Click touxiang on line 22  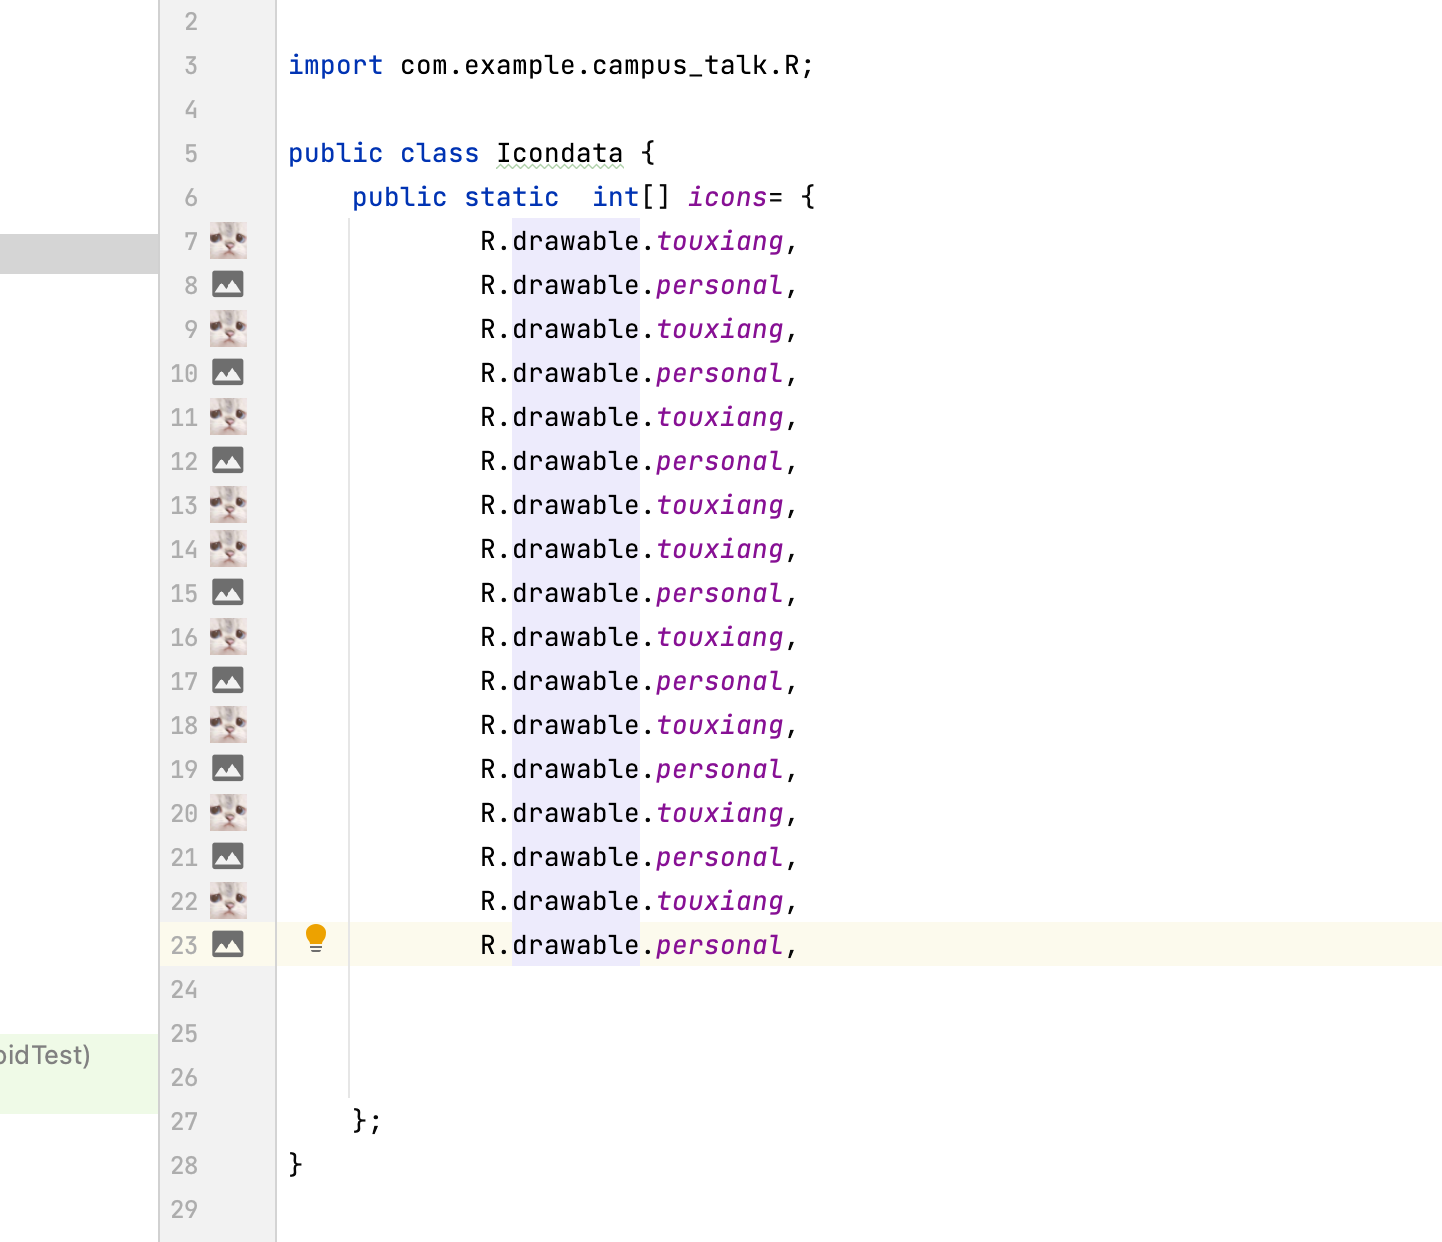pyautogui.click(x=720, y=901)
